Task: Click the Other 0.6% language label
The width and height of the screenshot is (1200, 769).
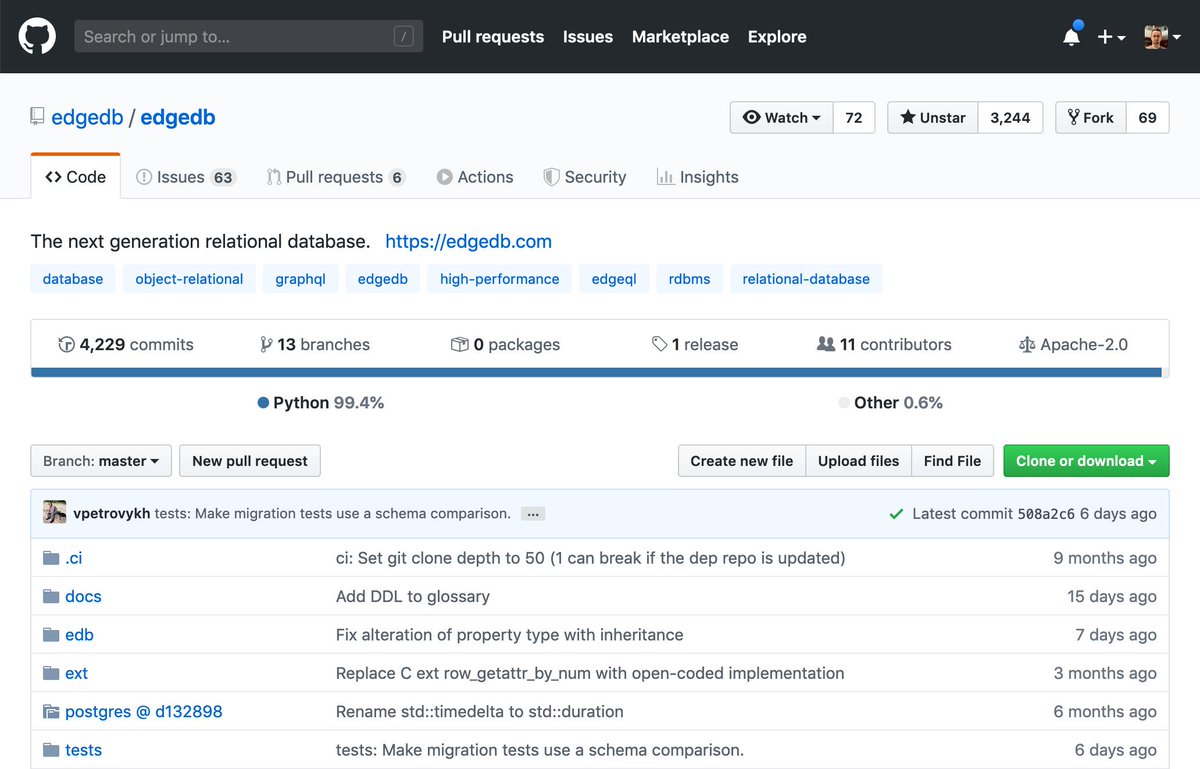Action: (891, 402)
